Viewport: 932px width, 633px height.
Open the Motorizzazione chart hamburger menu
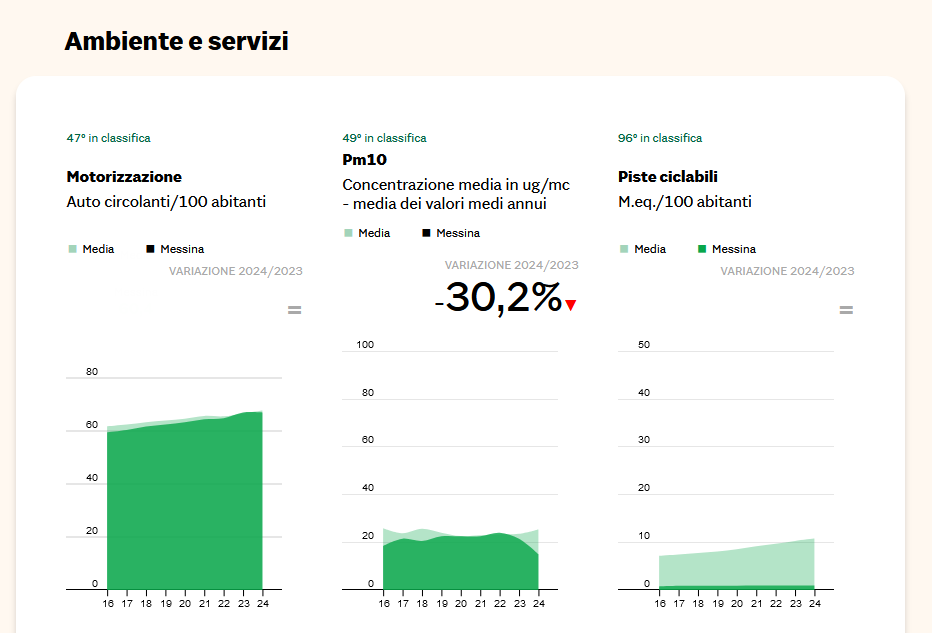point(294,310)
